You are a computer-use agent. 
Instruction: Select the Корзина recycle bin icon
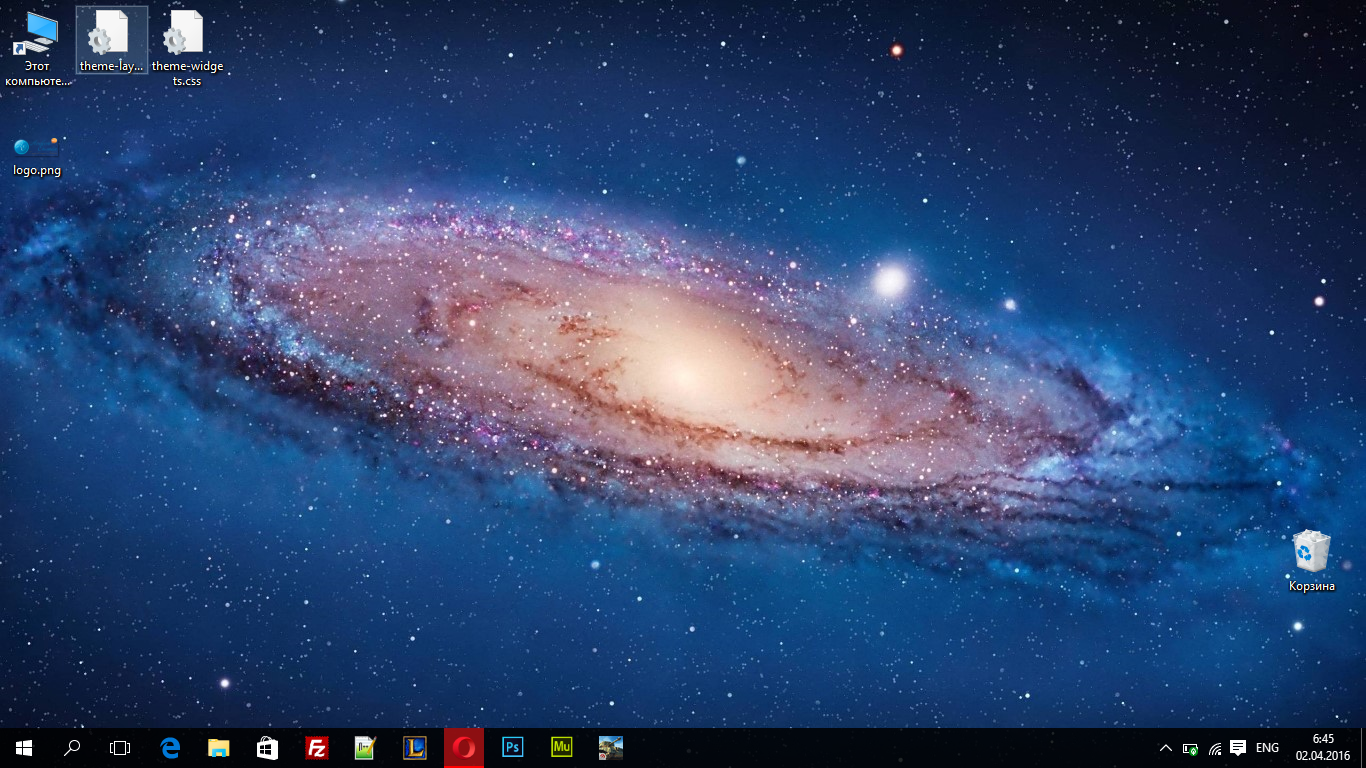point(1311,560)
